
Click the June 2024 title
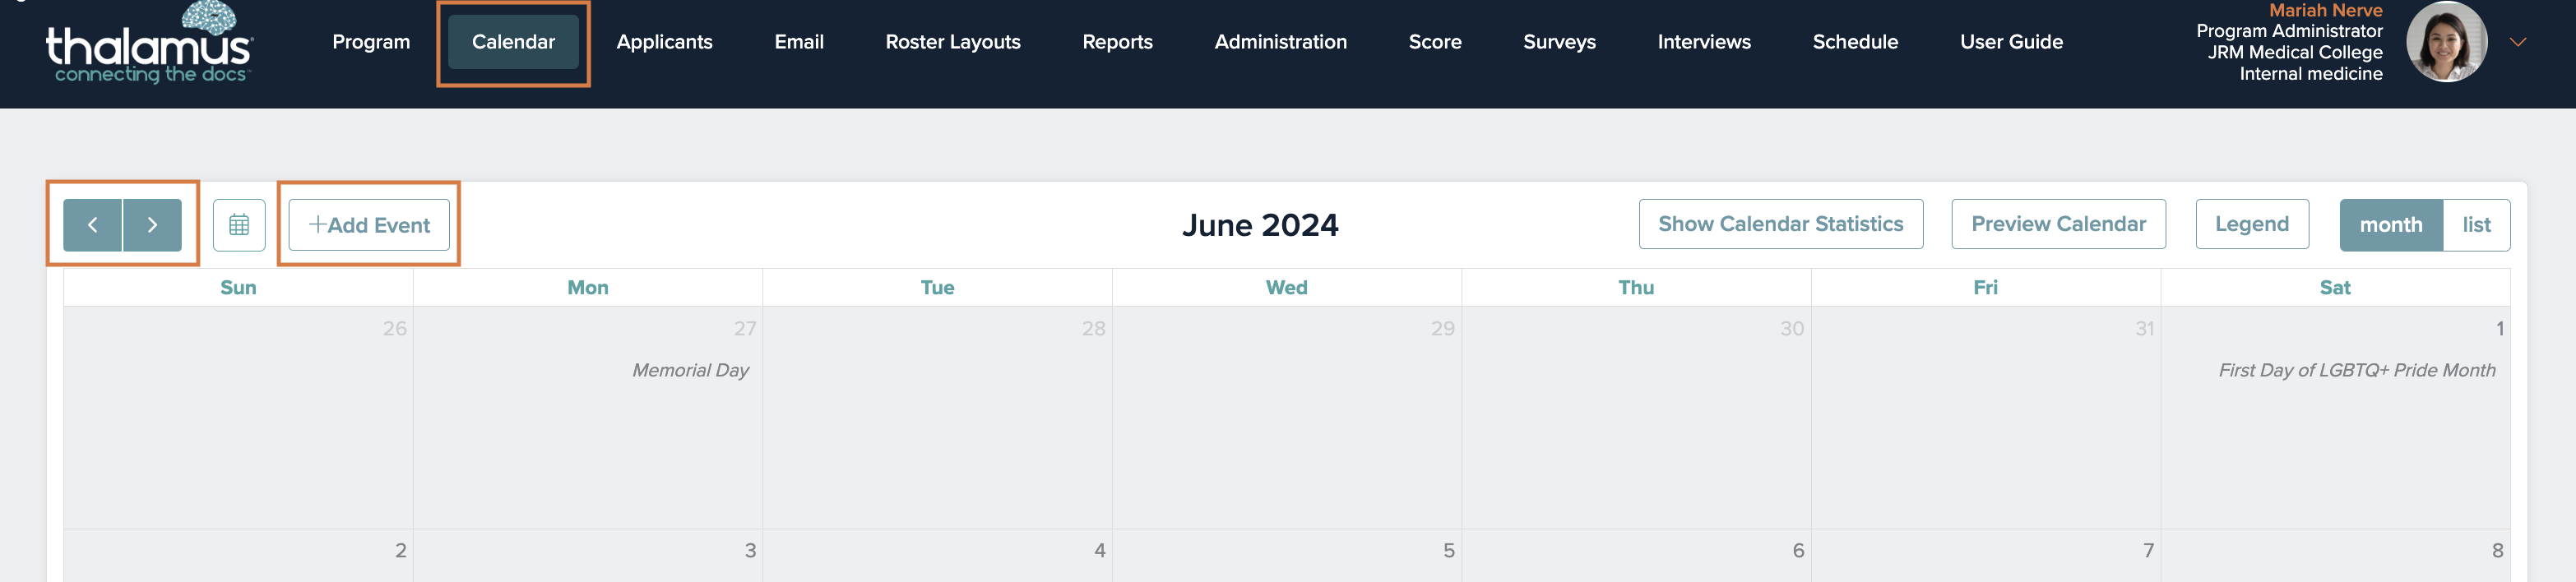pos(1260,225)
